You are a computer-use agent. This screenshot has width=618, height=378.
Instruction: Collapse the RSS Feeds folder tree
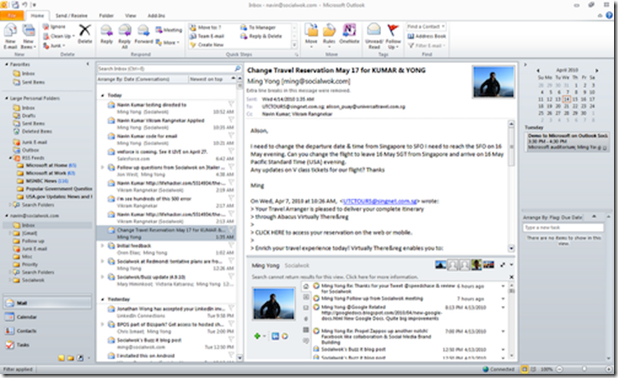(10, 158)
